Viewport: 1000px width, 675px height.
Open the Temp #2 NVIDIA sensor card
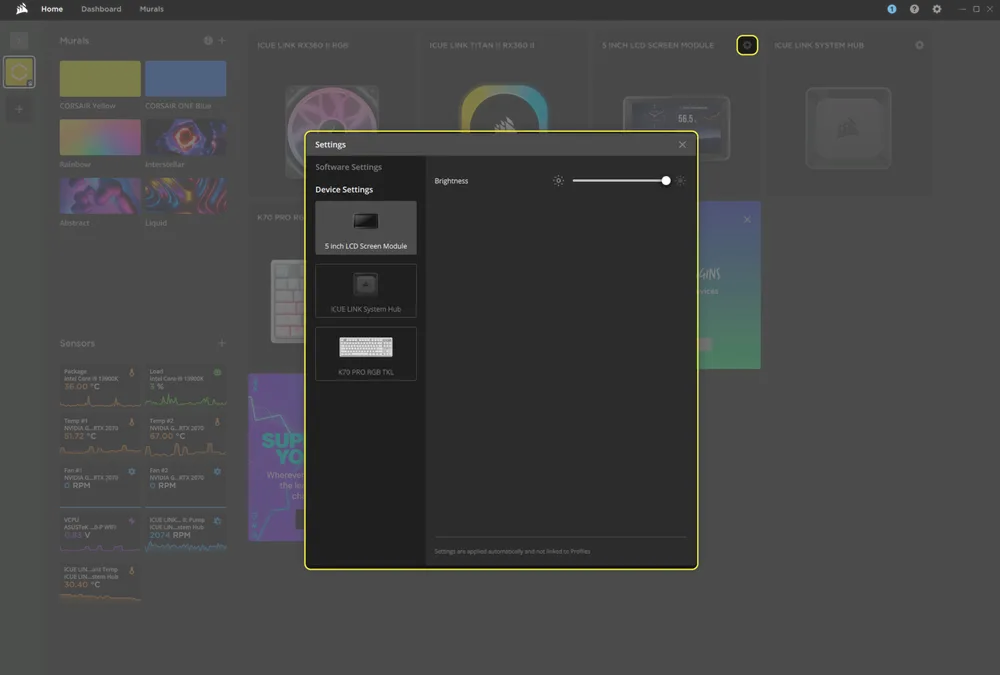click(186, 436)
